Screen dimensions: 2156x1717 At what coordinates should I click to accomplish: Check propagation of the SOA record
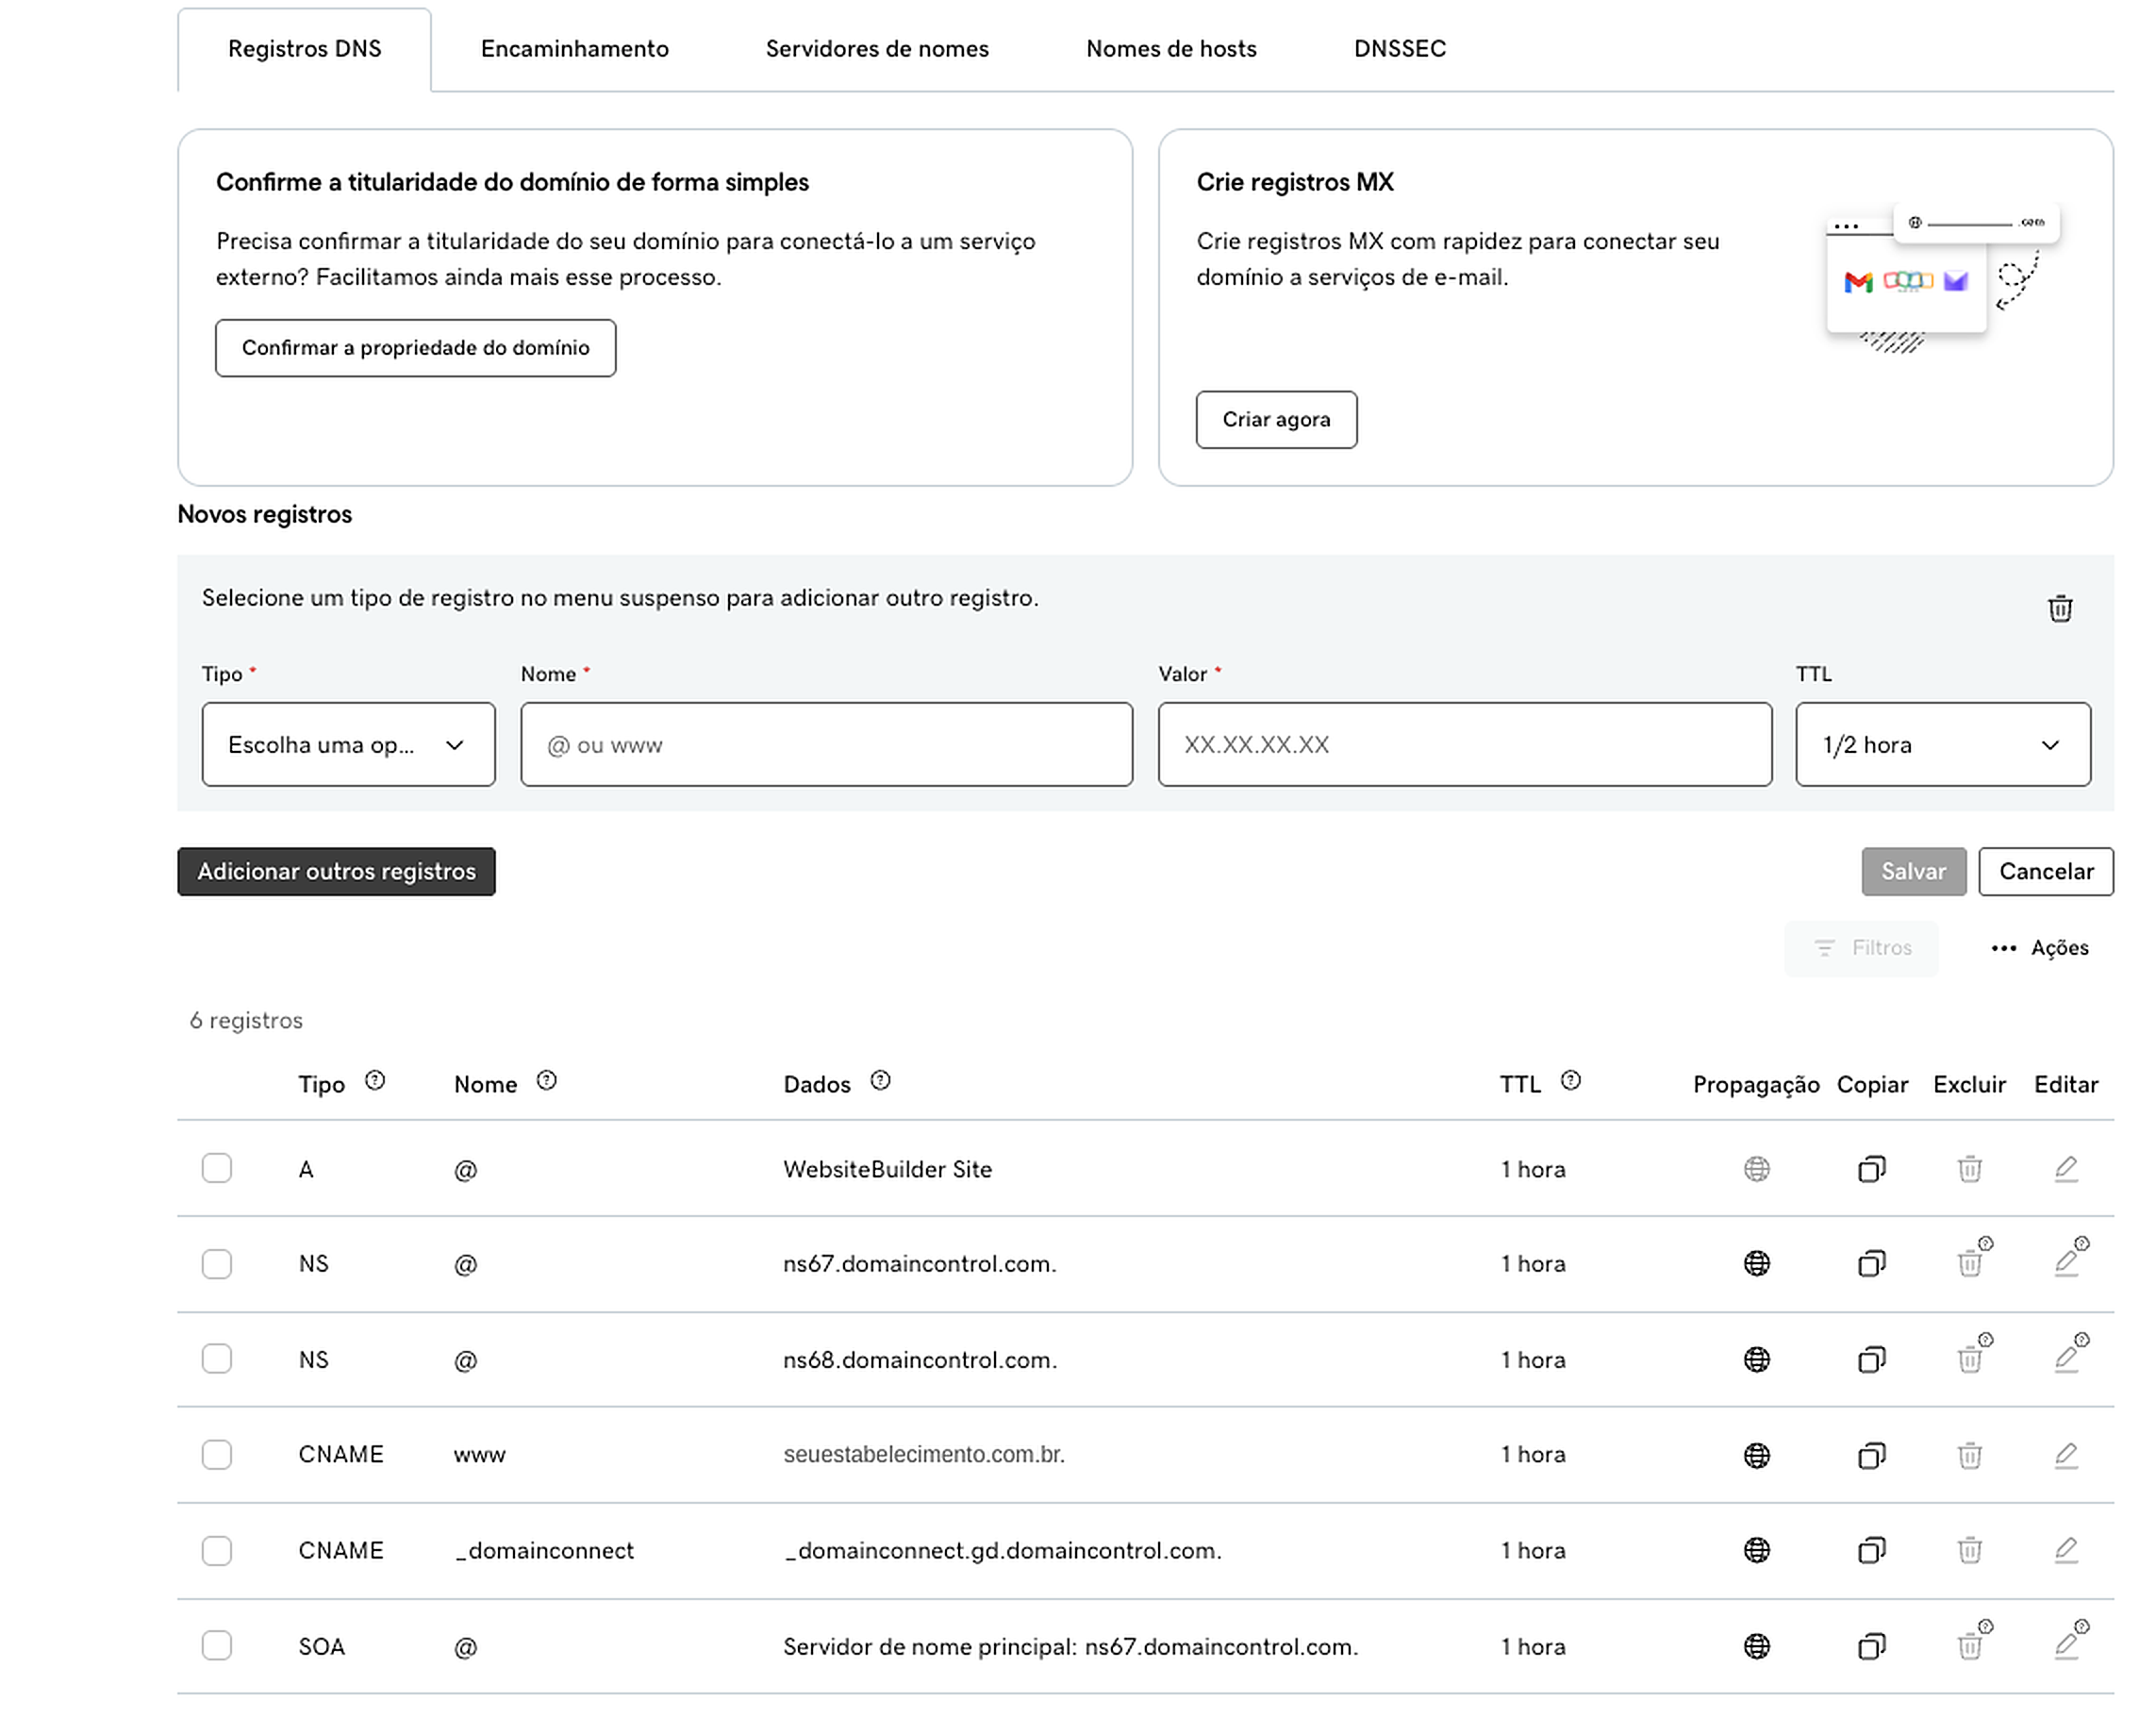pos(1756,1646)
